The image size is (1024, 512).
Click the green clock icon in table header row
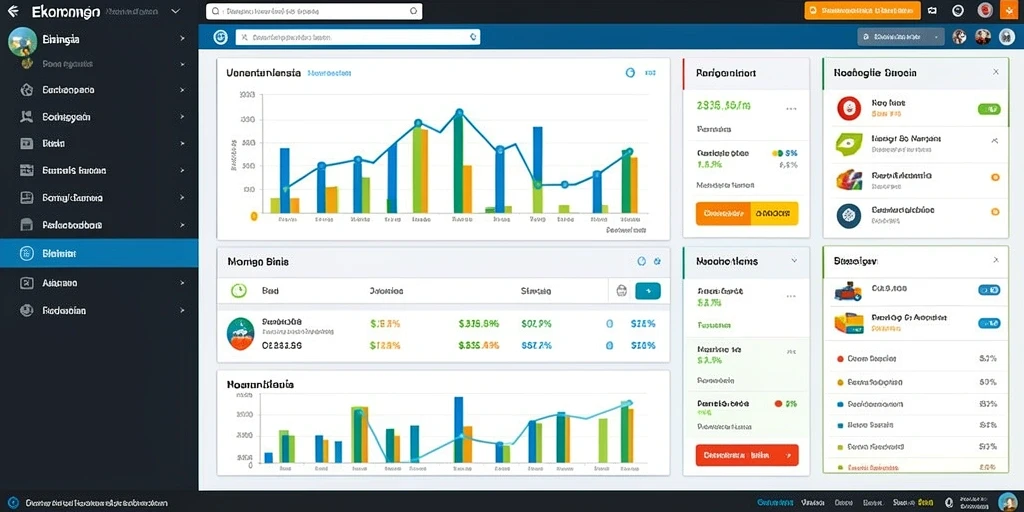pos(239,291)
